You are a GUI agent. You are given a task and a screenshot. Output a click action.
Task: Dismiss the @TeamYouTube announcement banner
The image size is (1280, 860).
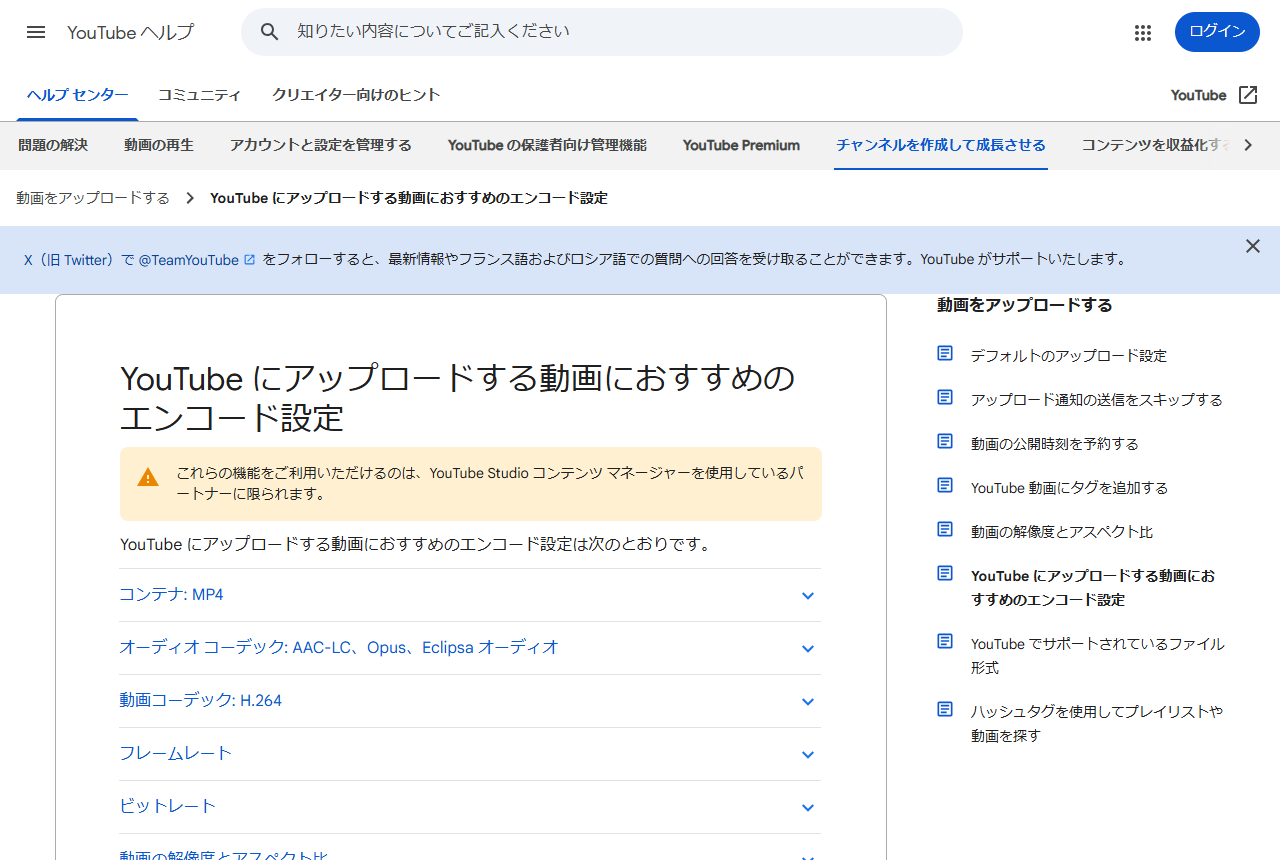point(1253,246)
